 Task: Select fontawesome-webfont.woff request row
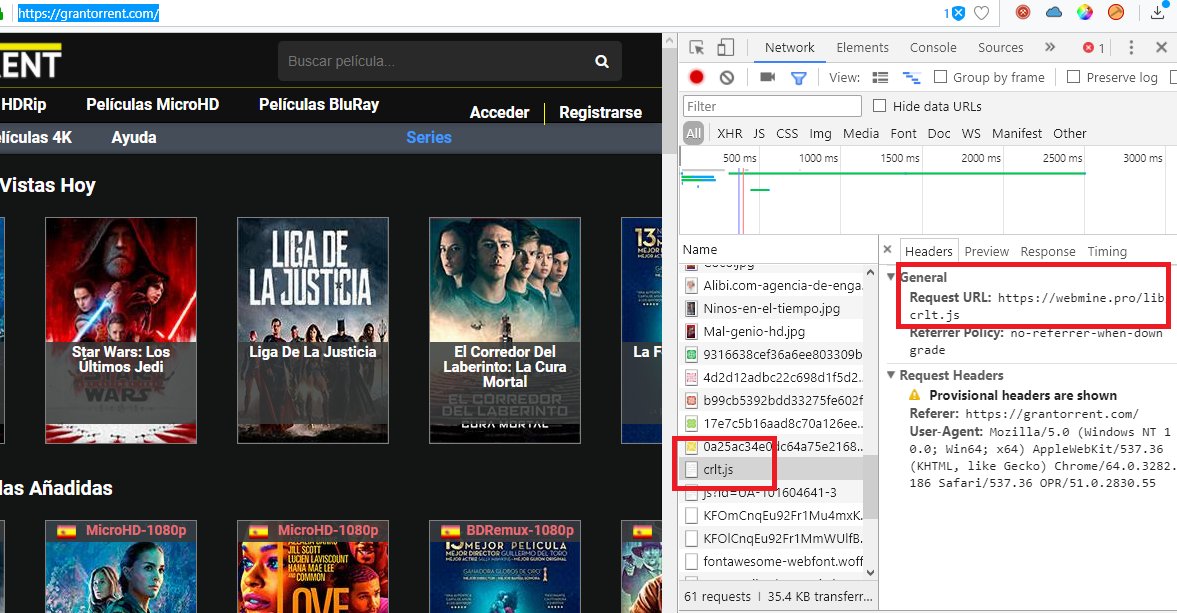point(773,561)
